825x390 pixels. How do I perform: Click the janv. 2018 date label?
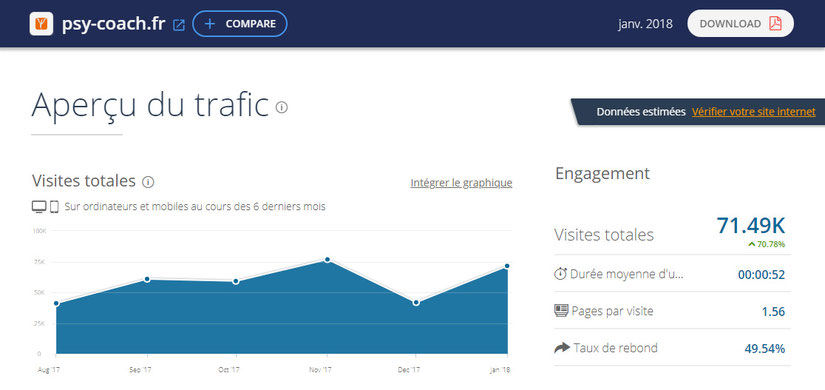click(x=645, y=24)
